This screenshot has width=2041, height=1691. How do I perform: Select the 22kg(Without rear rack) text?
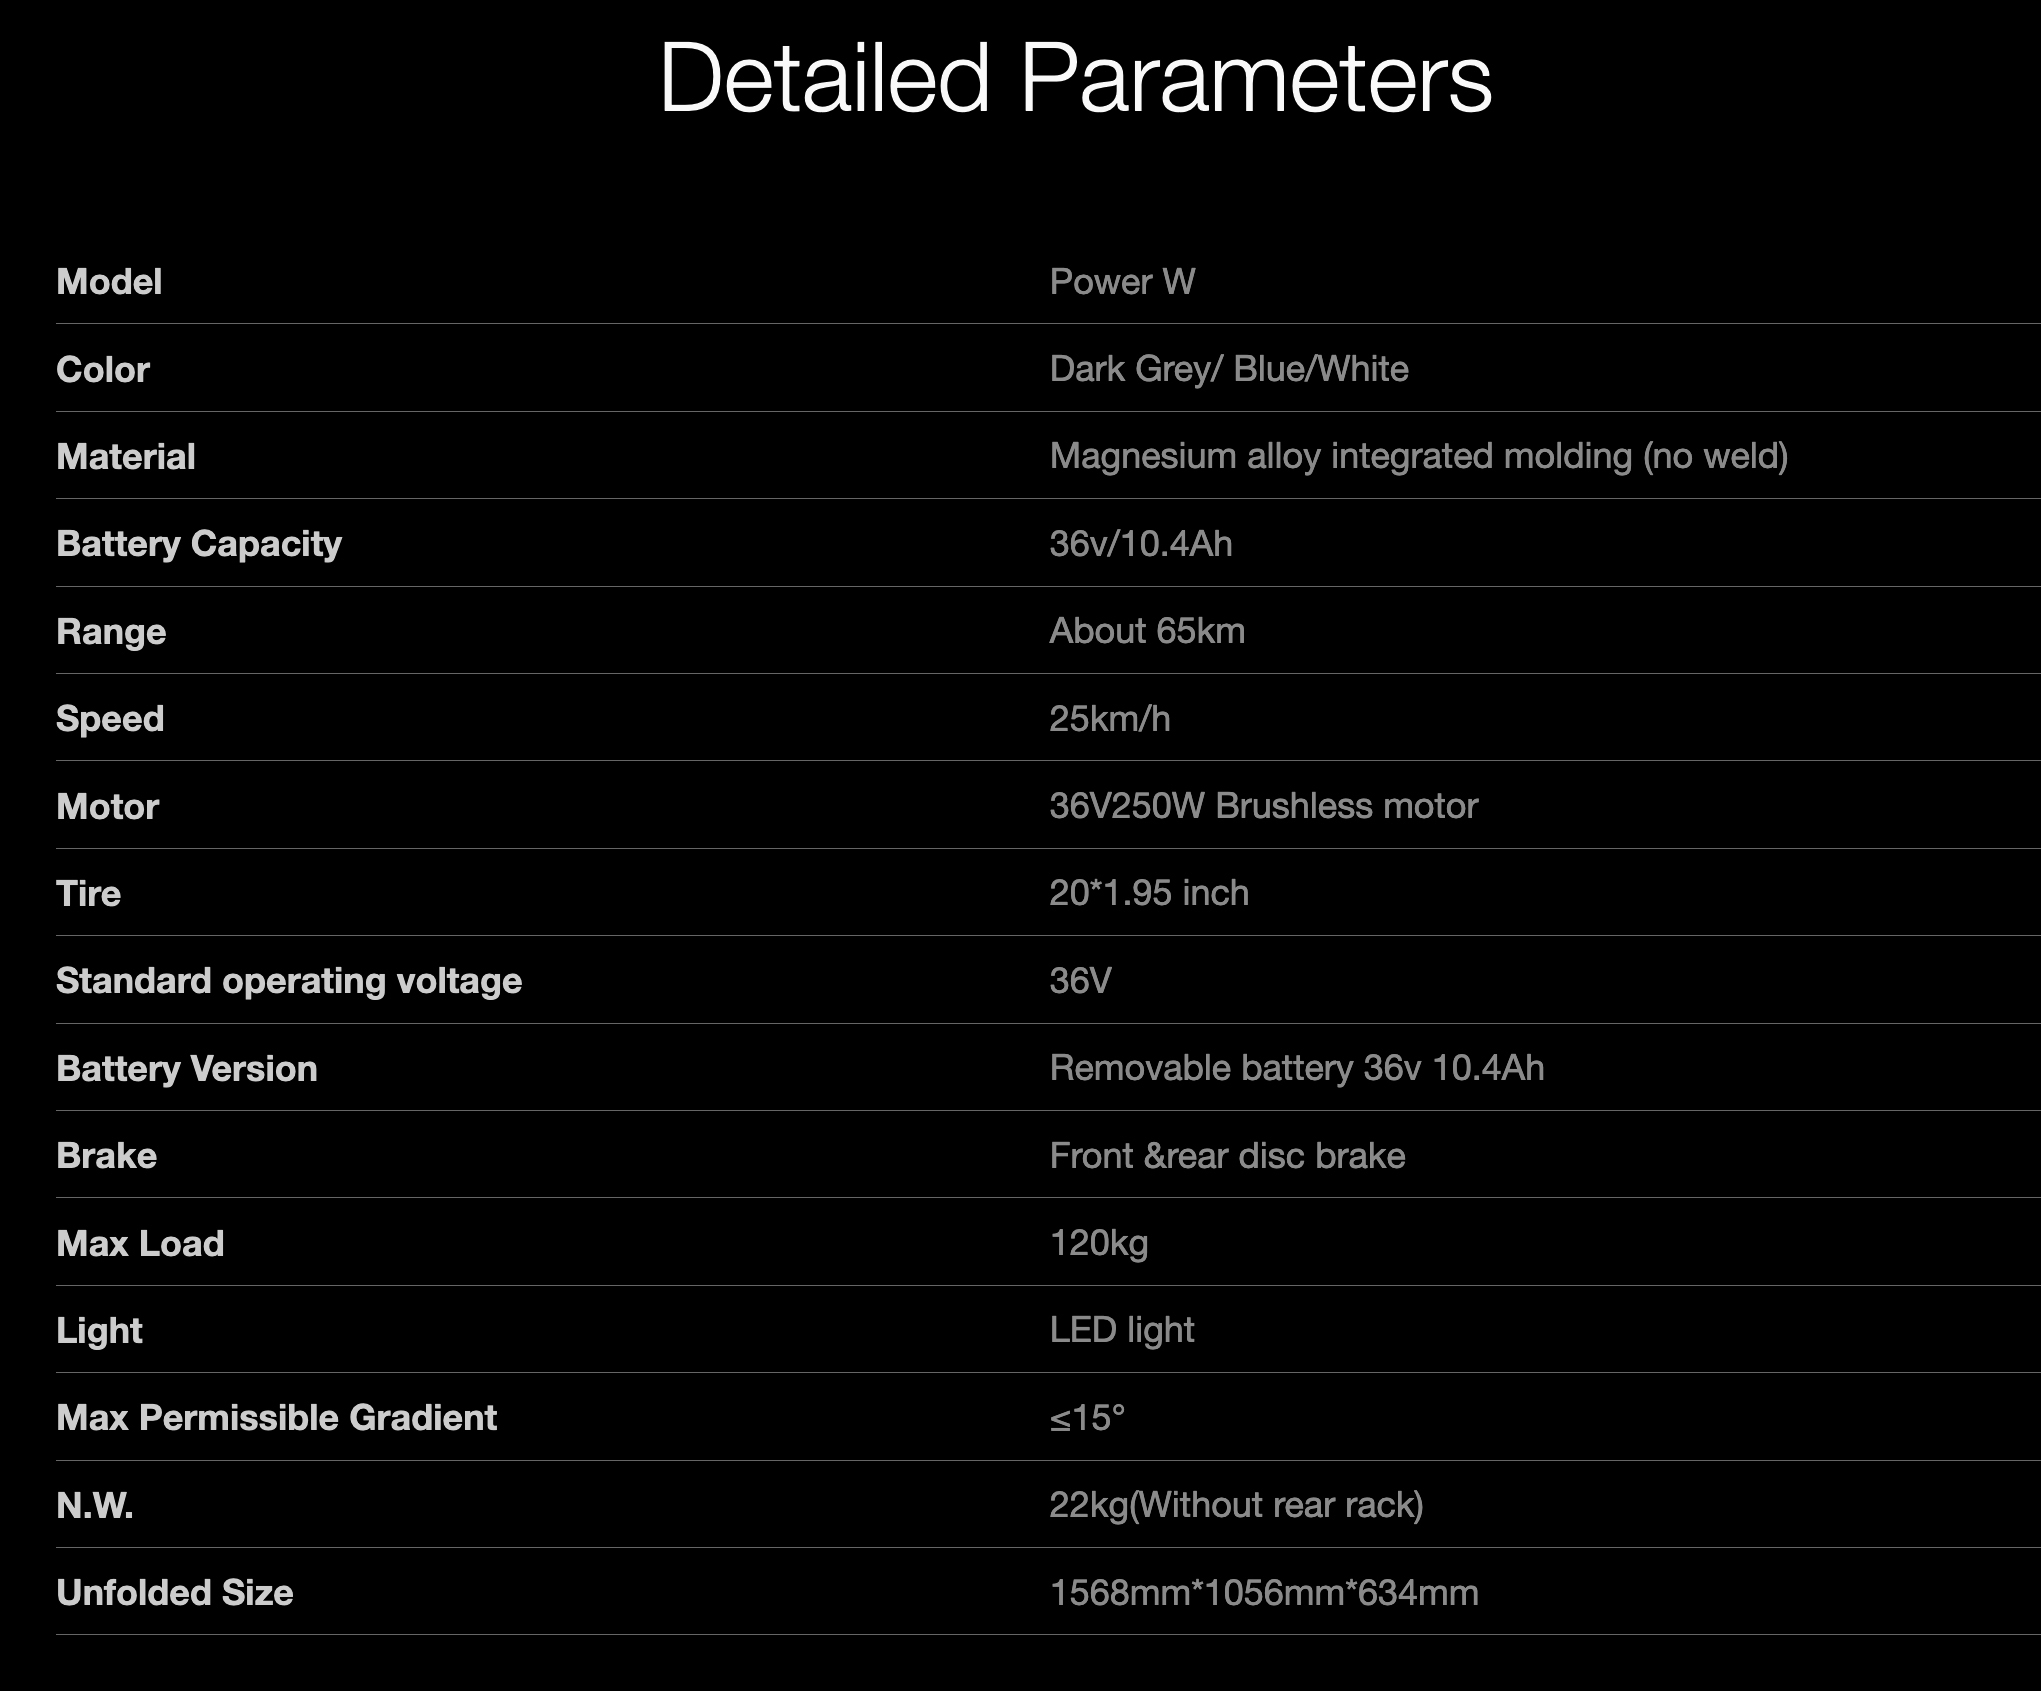point(1236,1505)
